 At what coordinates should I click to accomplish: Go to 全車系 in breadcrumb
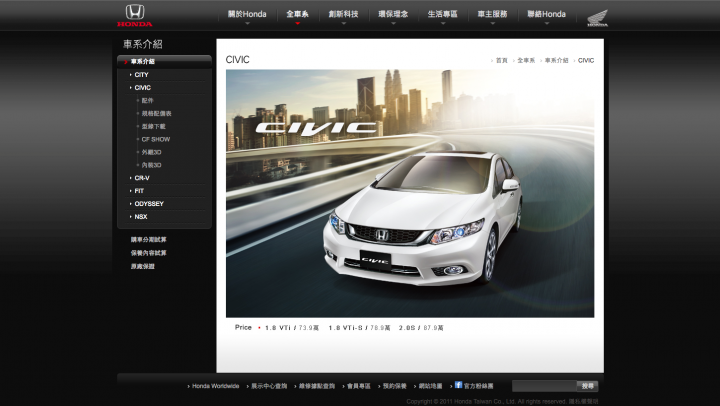point(526,61)
